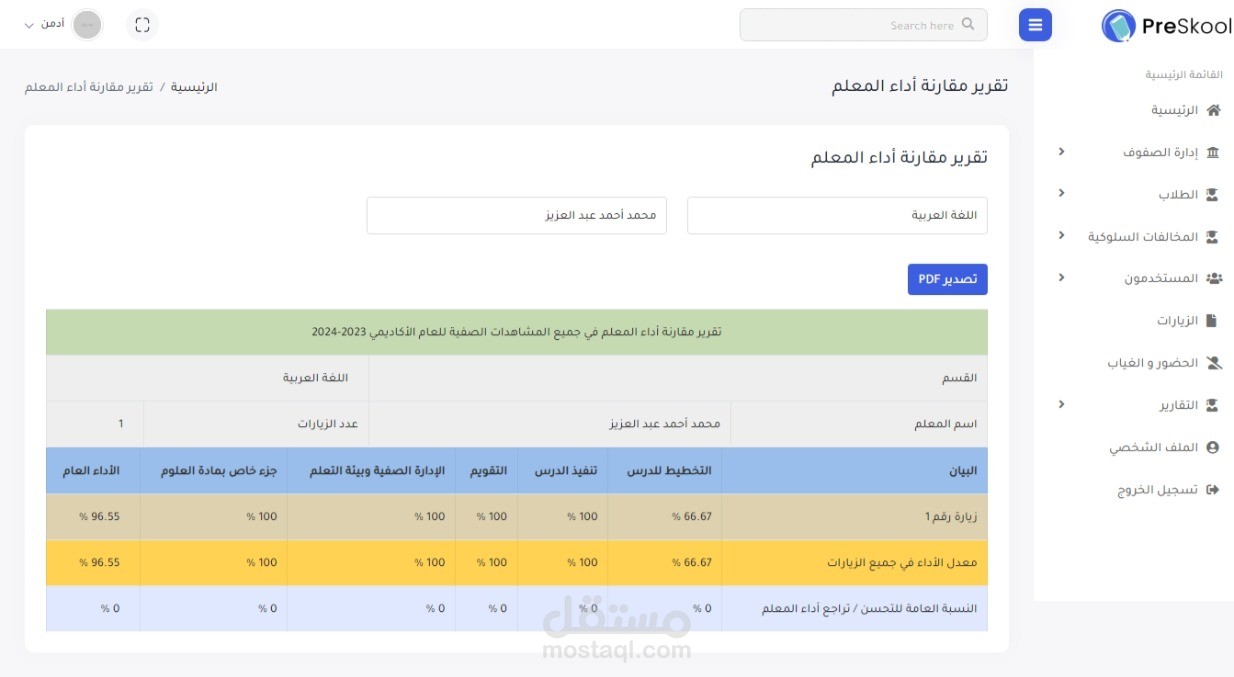The height and width of the screenshot is (677, 1234).
Task: Expand the الطلاب submenu chevron
Action: (x=1061, y=193)
